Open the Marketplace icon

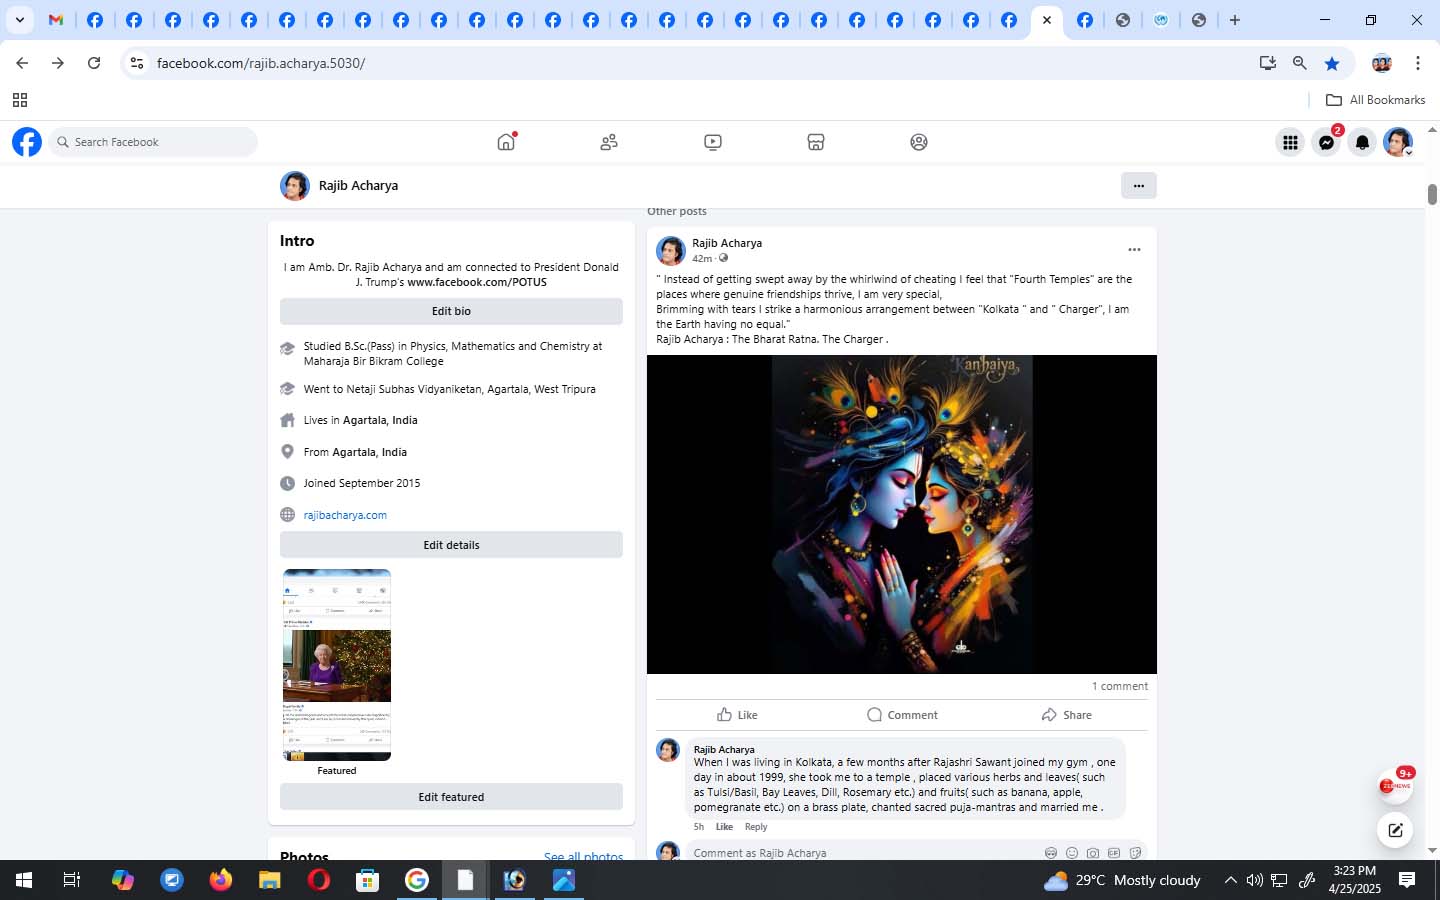(x=816, y=142)
